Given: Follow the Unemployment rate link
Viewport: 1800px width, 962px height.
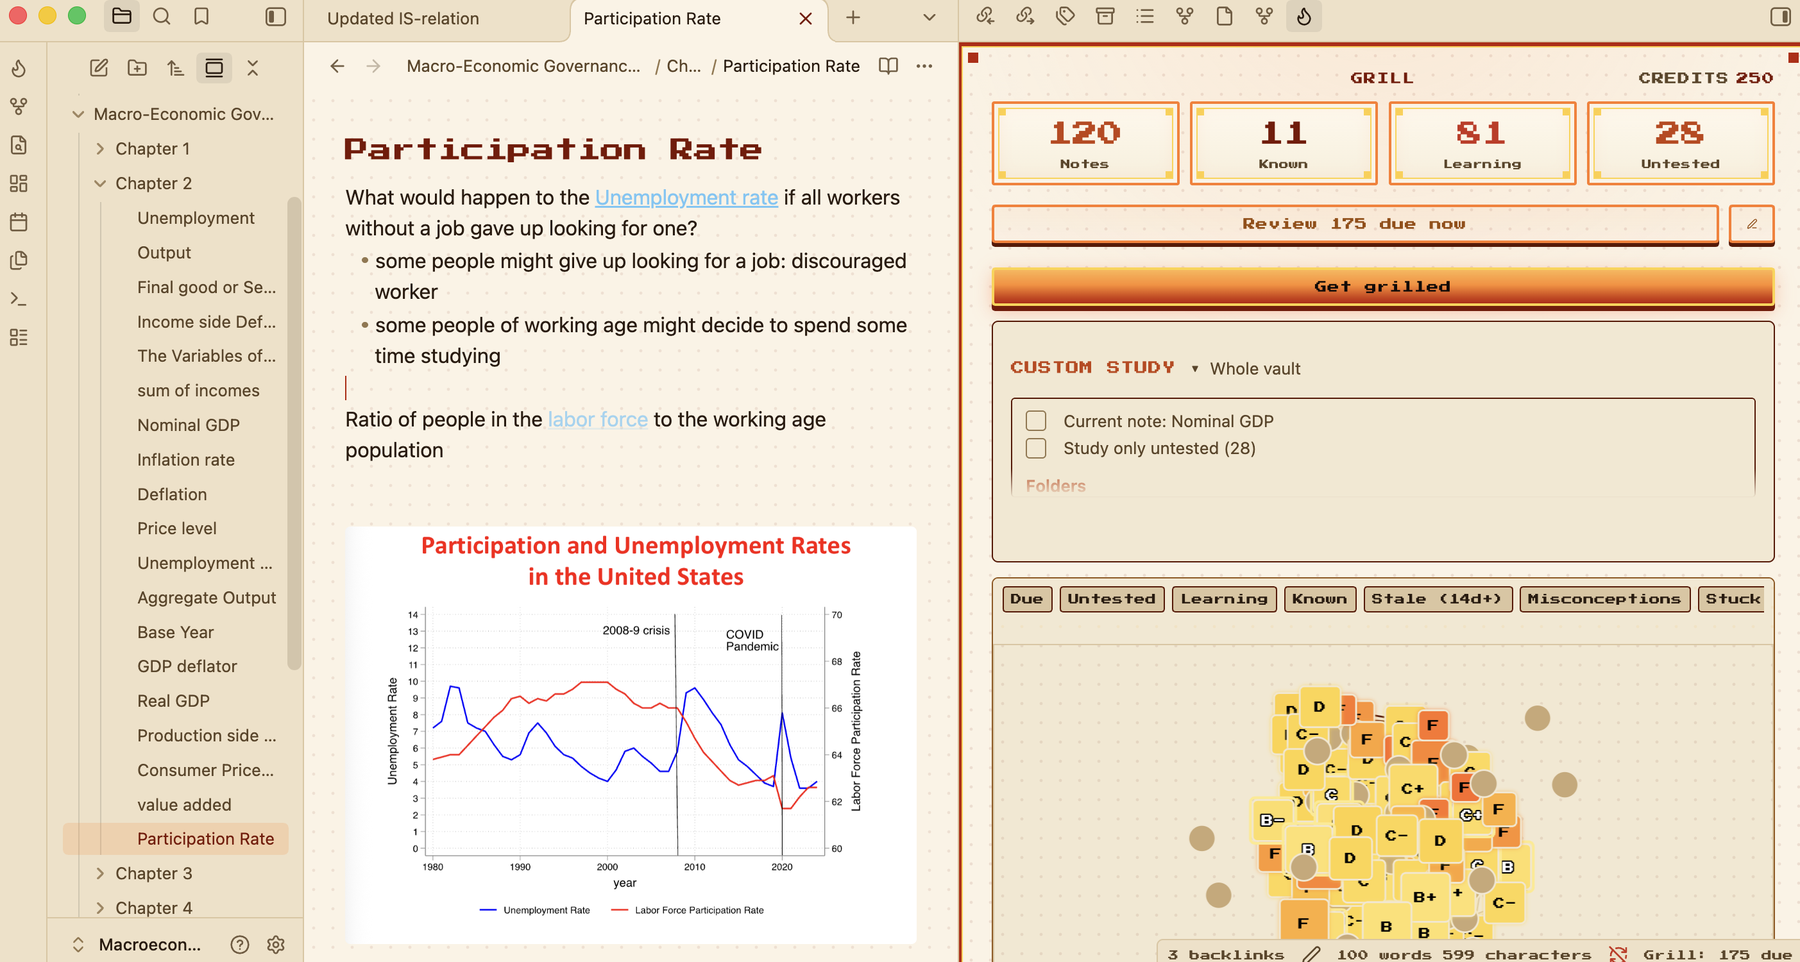Looking at the screenshot, I should pos(686,198).
